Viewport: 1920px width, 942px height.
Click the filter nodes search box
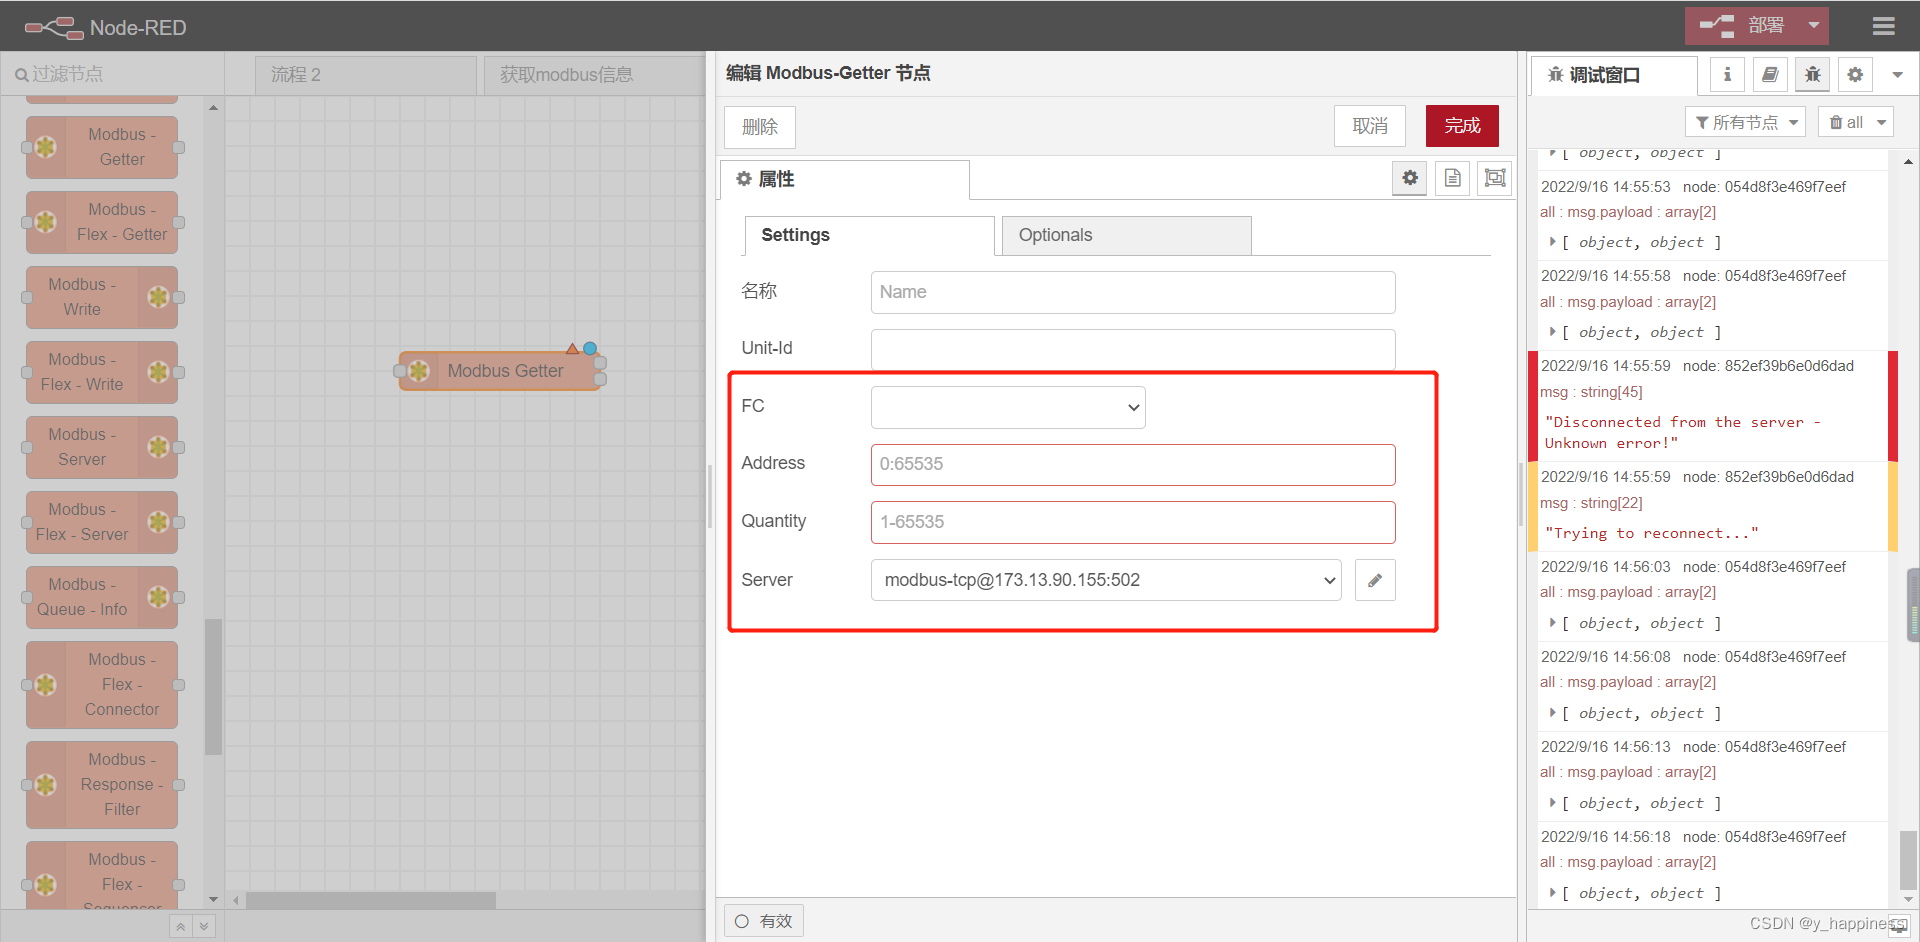pyautogui.click(x=112, y=74)
